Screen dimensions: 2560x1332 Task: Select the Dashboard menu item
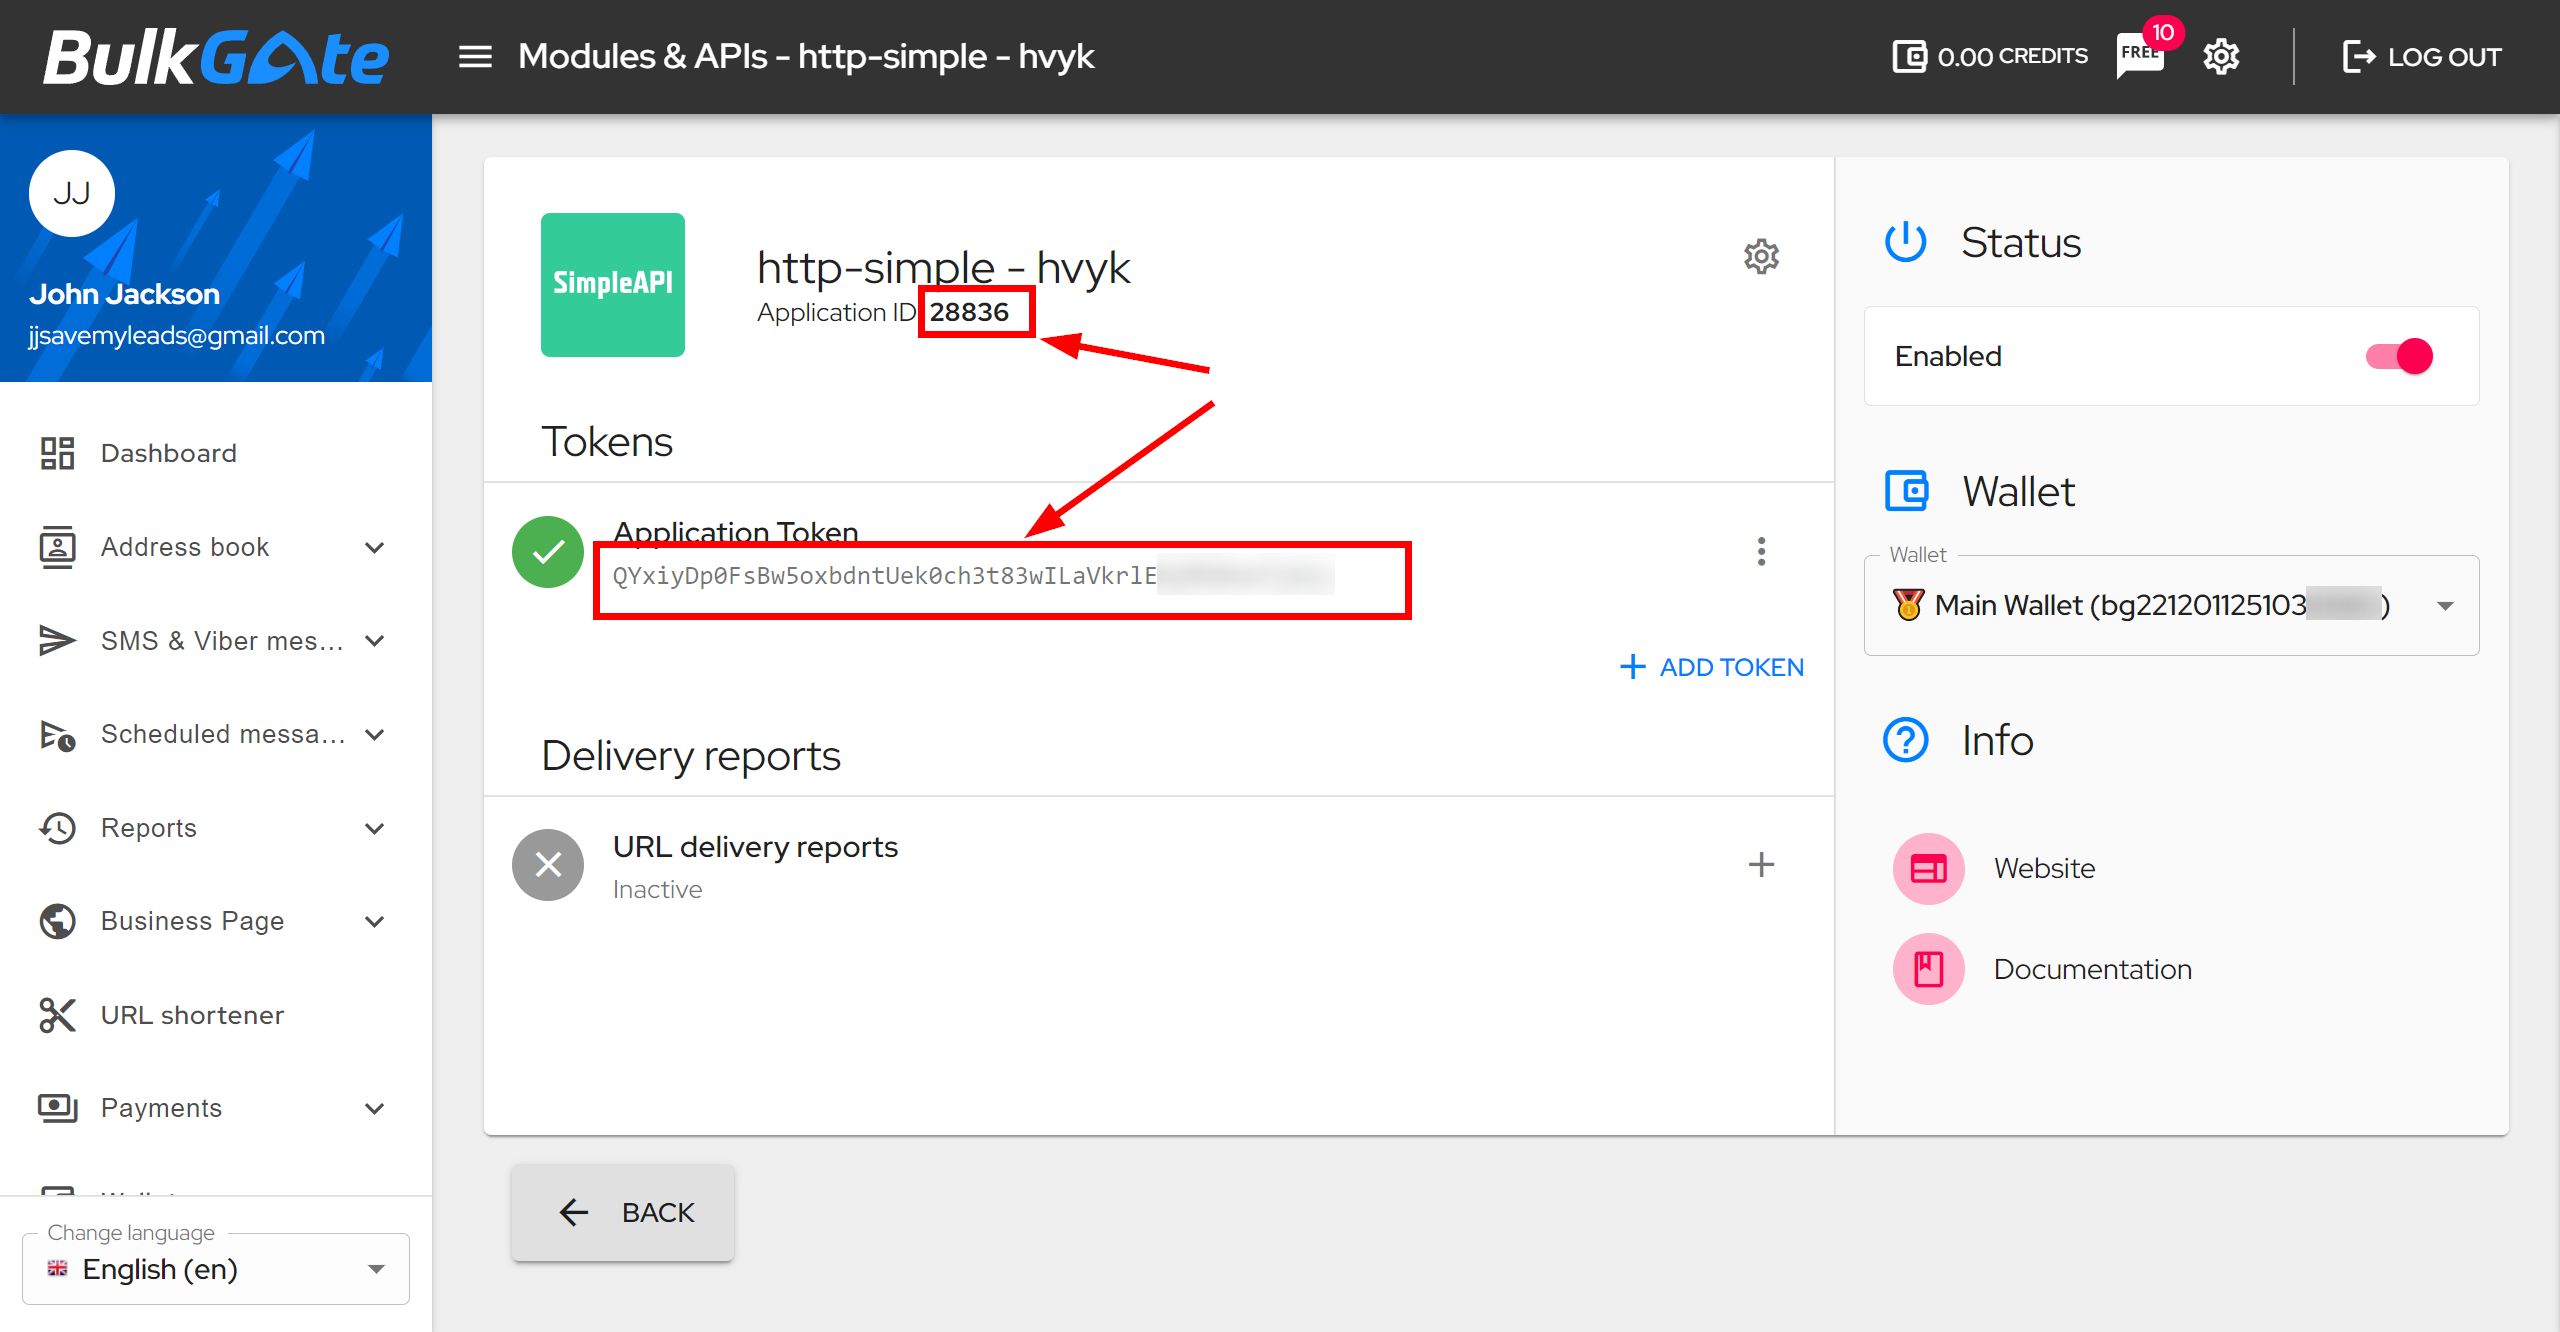(x=168, y=452)
